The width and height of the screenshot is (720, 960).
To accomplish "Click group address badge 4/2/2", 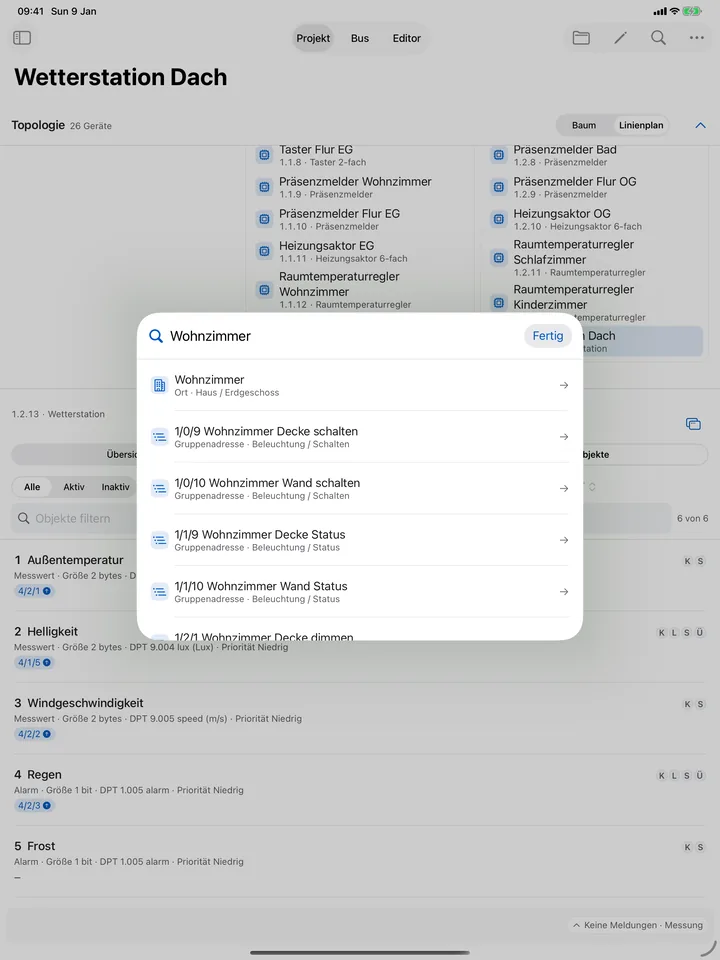I will pyautogui.click(x=34, y=734).
